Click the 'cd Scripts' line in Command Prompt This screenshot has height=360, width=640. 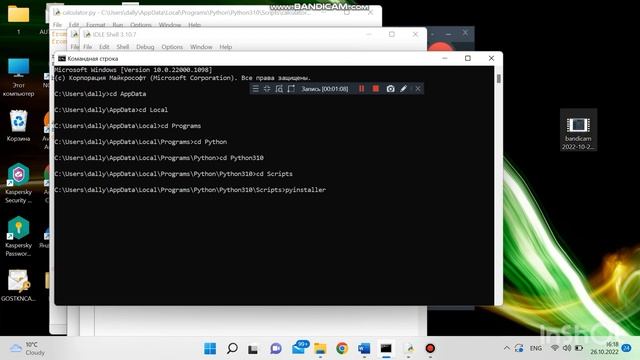[173, 174]
